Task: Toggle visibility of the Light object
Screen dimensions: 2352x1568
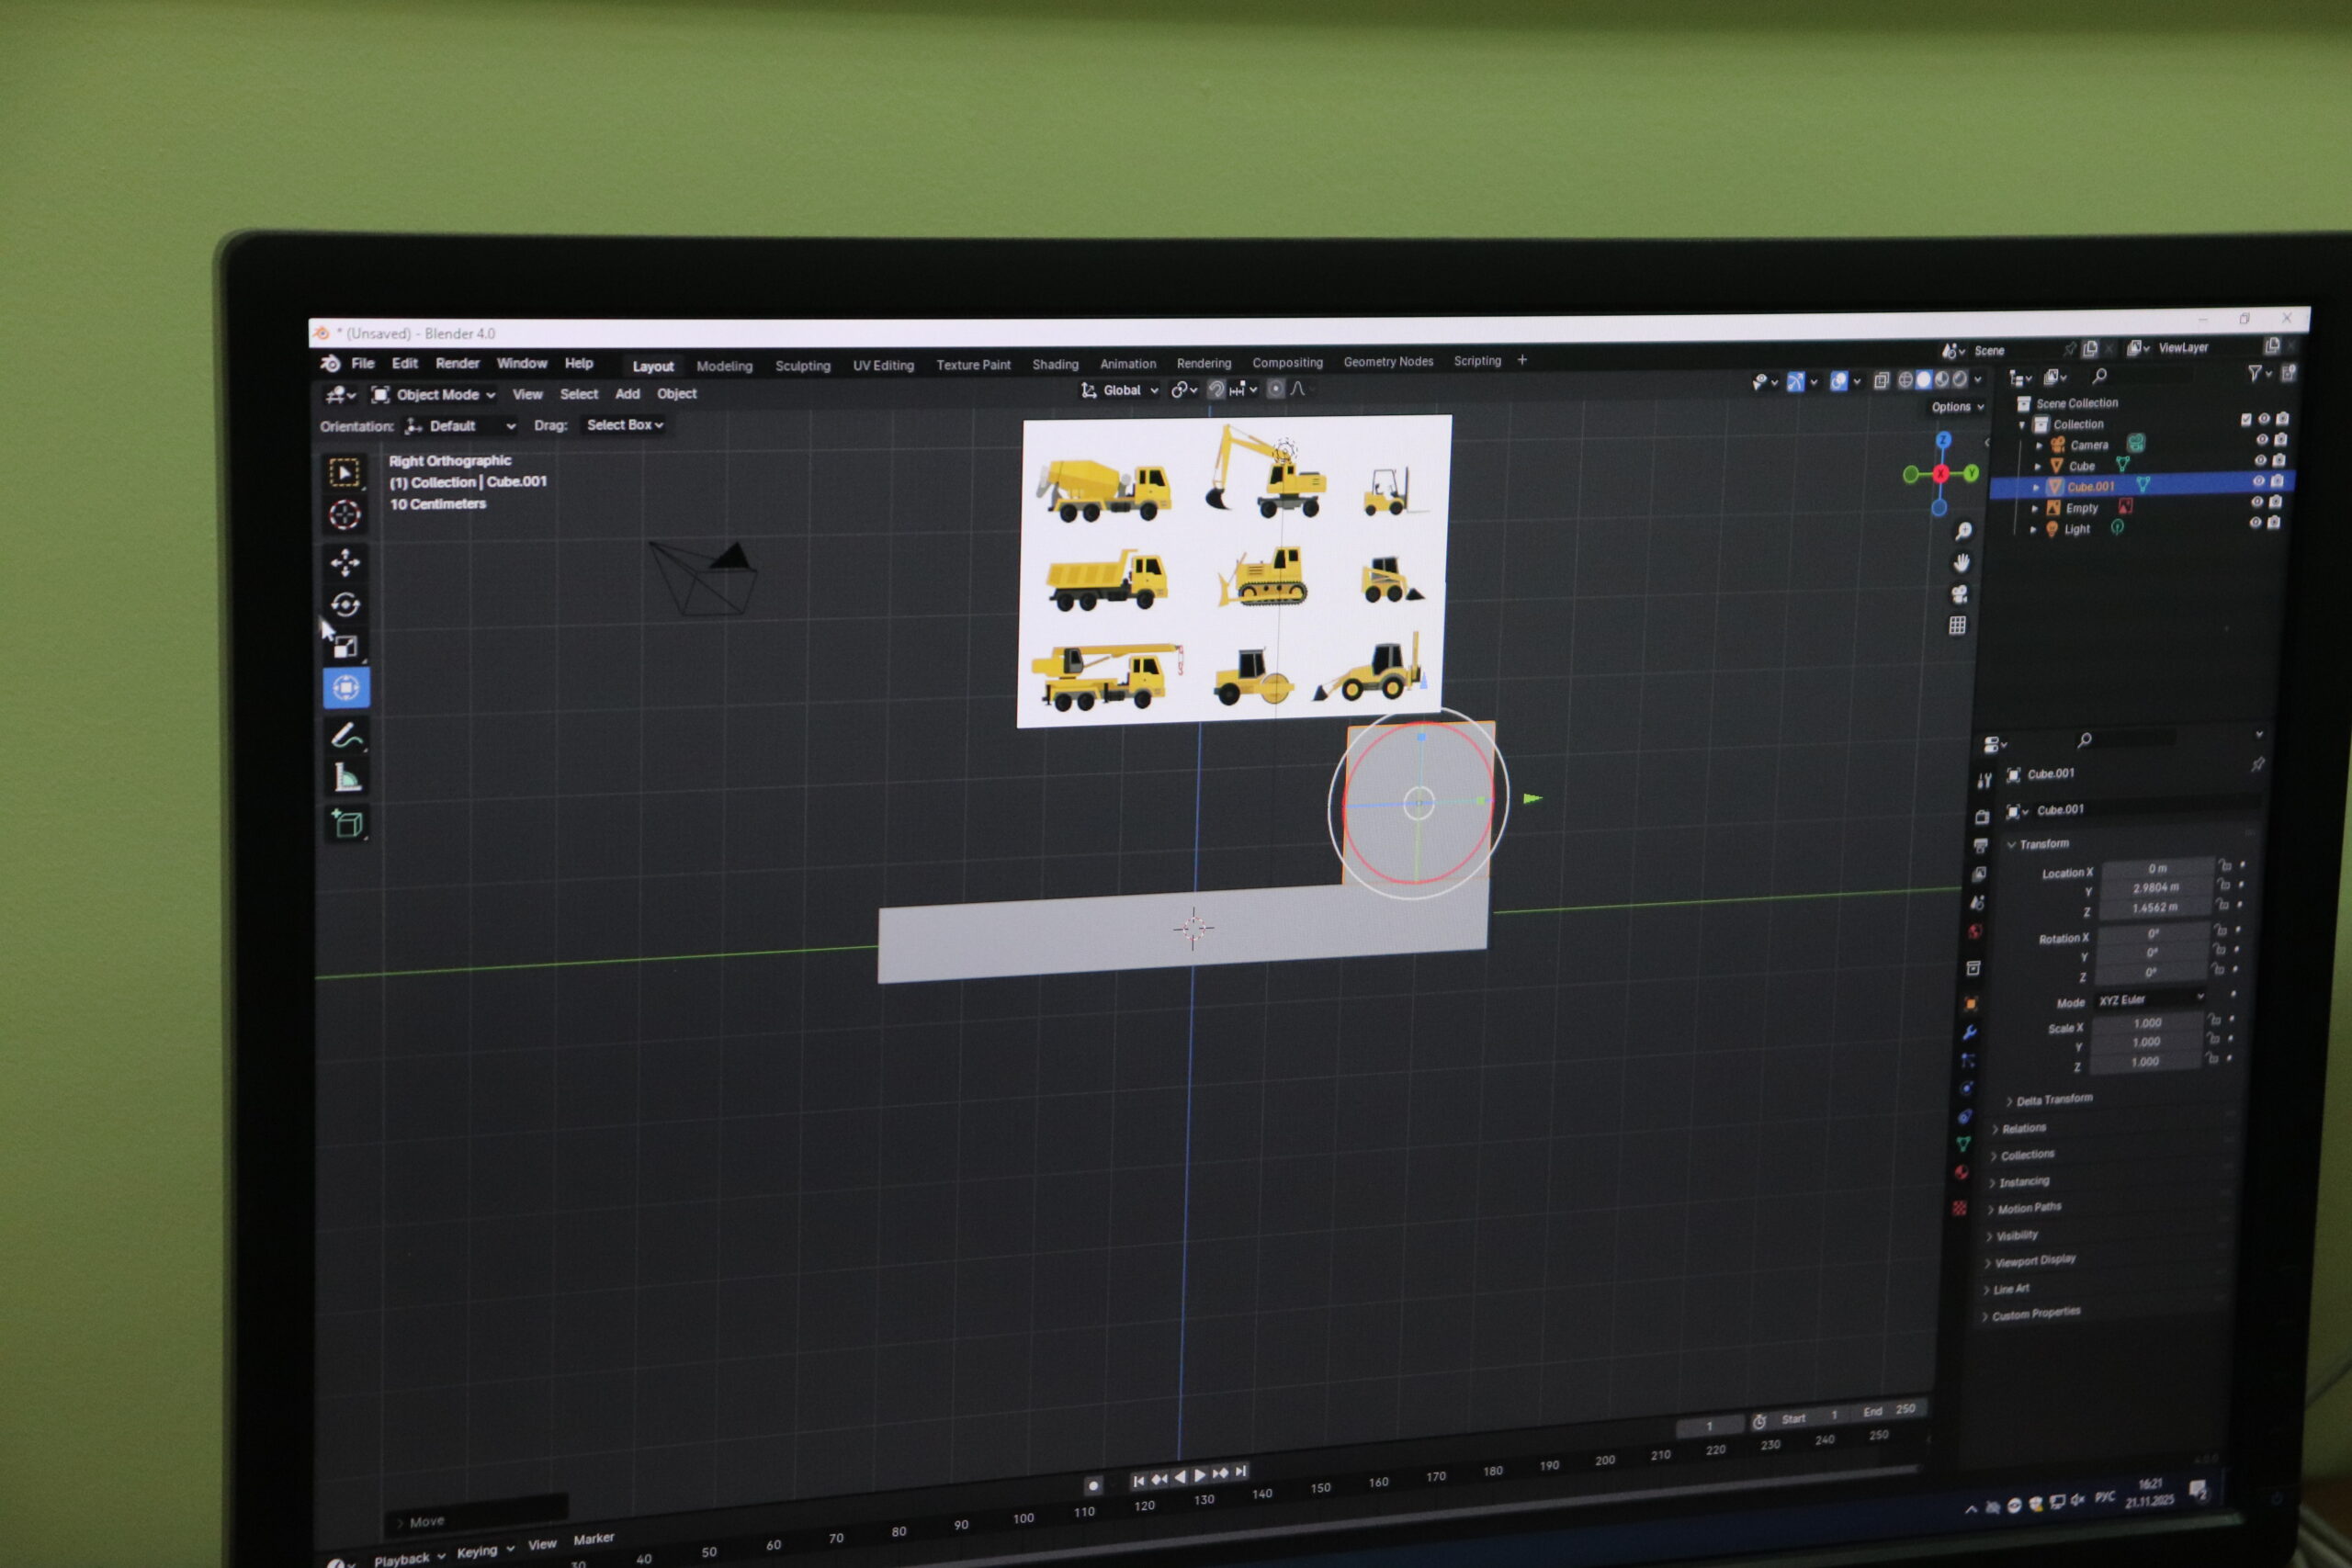Action: 2255,523
